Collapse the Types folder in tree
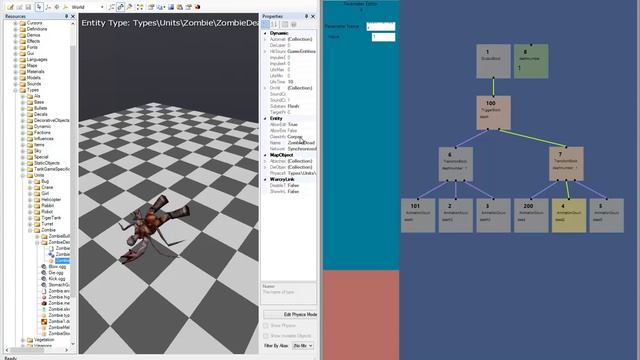Image resolution: width=640 pixels, height=360 pixels. coord(16,90)
